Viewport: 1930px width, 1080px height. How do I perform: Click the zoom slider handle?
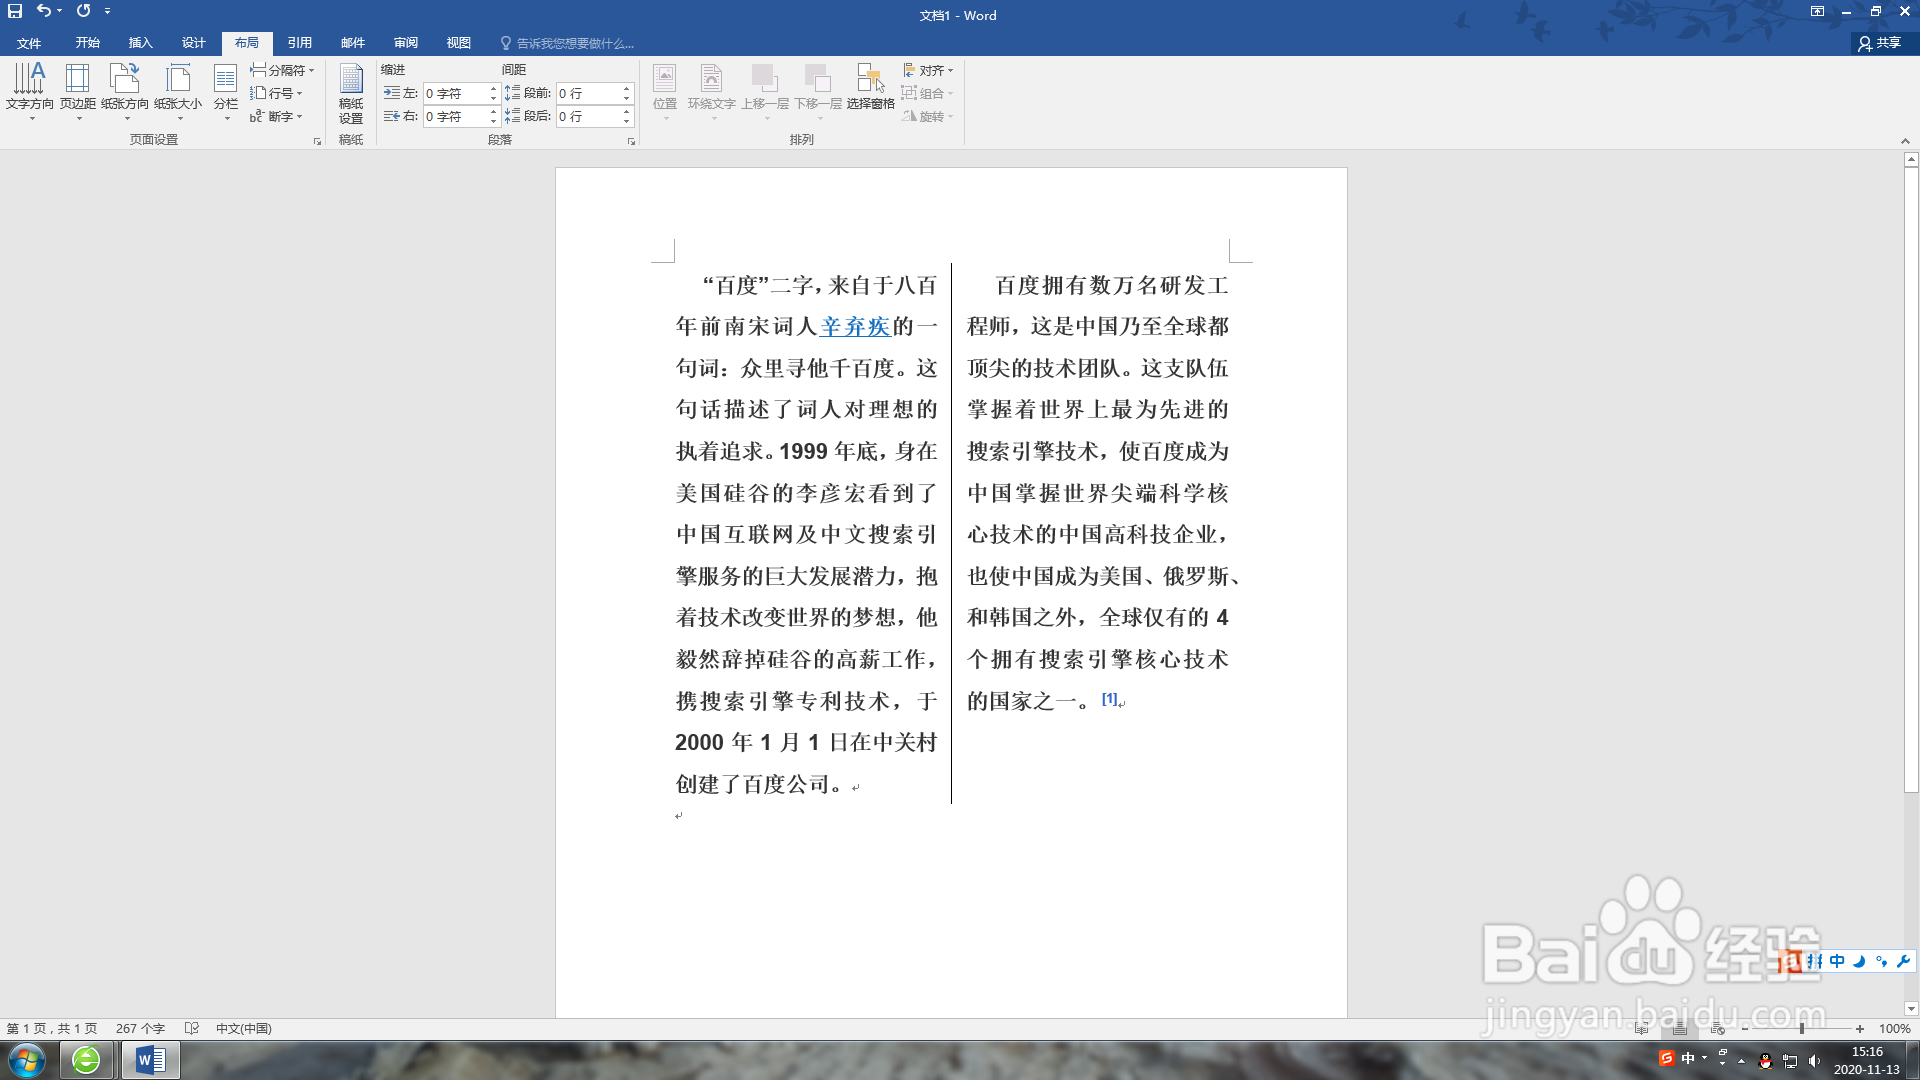[1802, 1028]
